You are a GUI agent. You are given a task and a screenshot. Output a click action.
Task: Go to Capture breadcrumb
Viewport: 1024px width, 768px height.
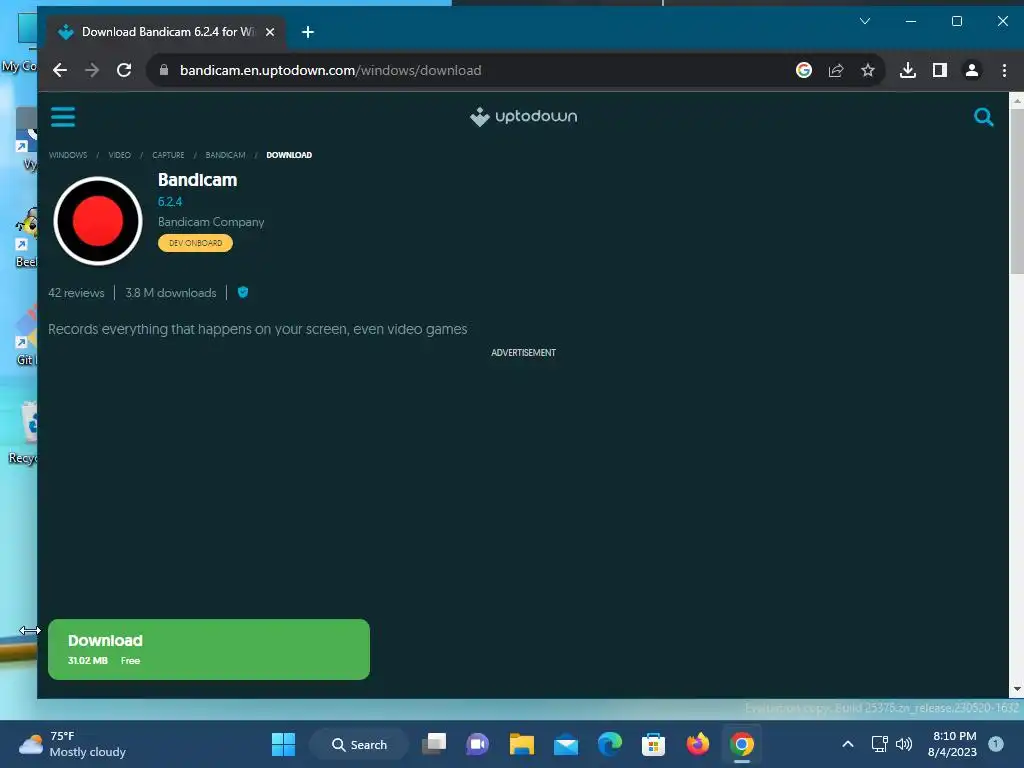click(x=168, y=155)
